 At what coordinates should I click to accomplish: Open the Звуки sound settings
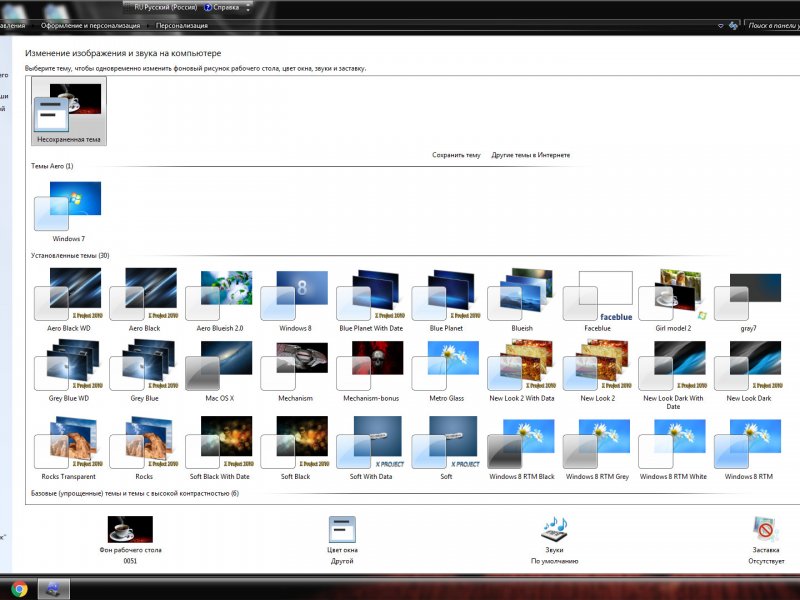554,540
